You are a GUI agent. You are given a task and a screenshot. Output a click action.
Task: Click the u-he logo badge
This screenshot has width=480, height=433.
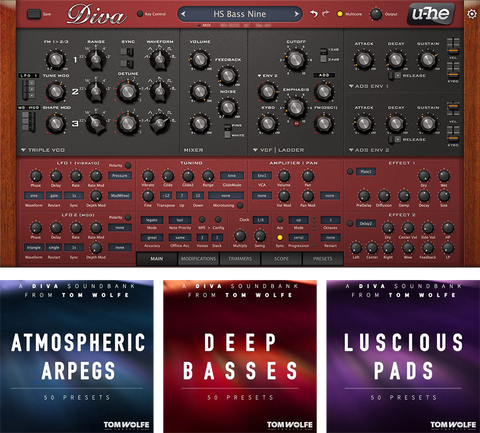[x=431, y=14]
